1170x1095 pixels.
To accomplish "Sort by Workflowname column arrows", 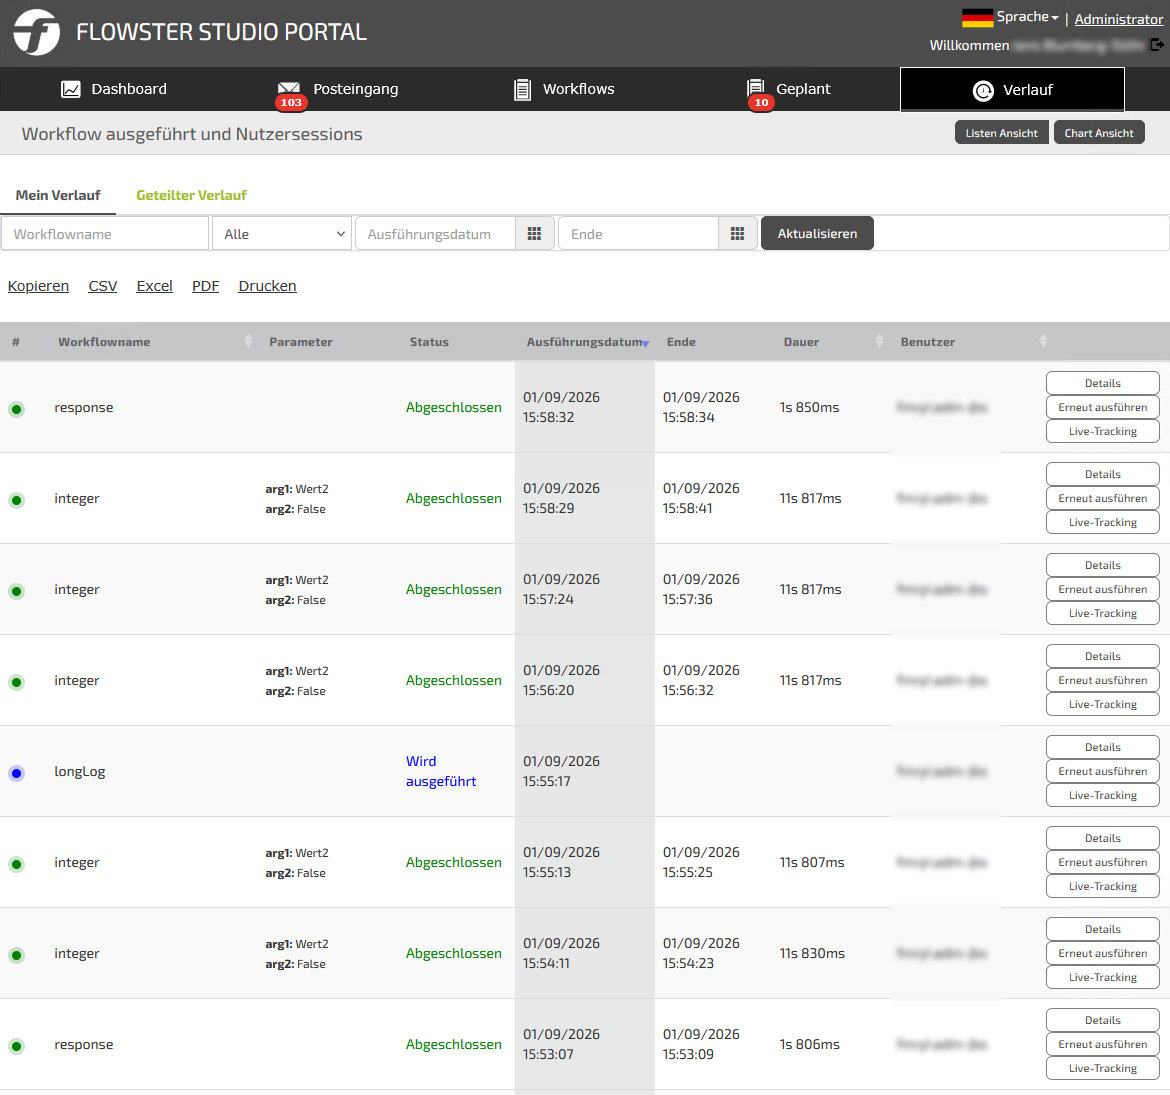I will pyautogui.click(x=248, y=341).
